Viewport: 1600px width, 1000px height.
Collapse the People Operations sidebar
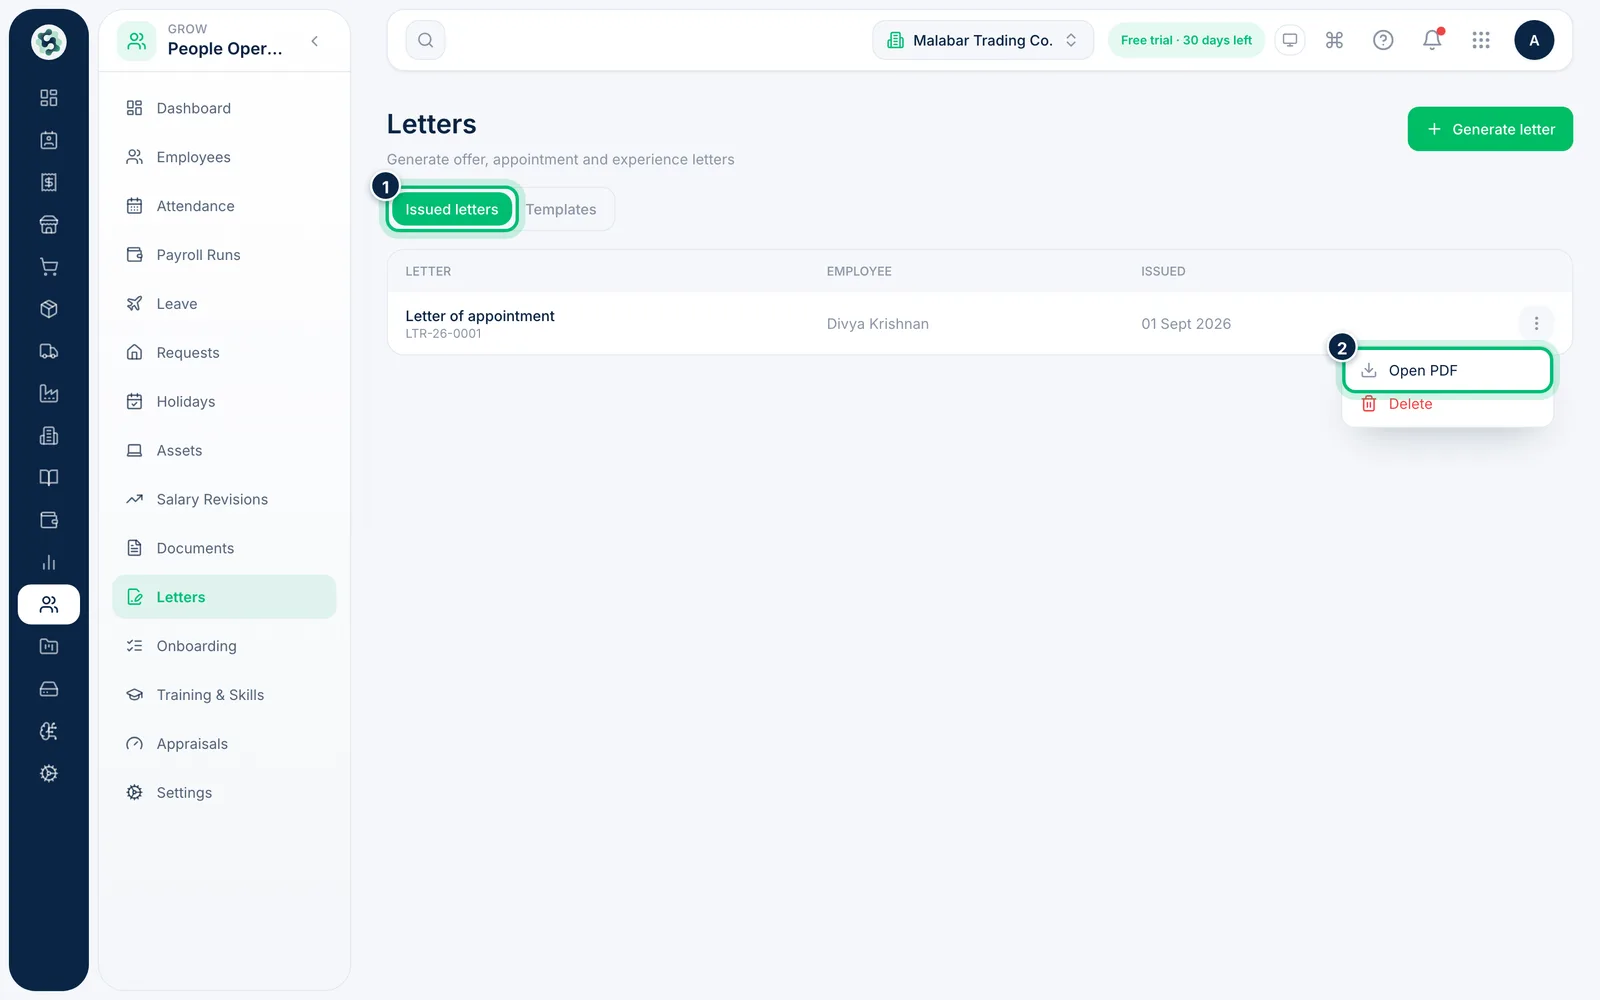pos(315,41)
